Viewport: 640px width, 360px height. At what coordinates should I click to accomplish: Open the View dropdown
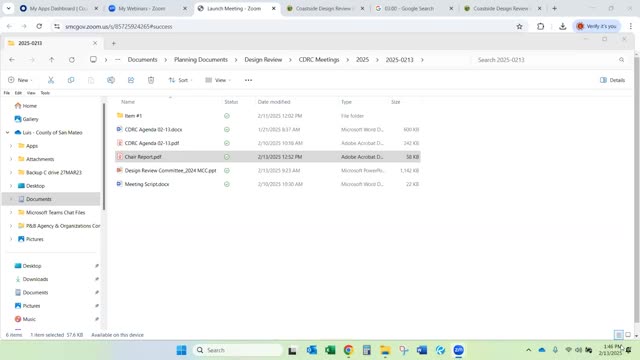click(x=218, y=80)
